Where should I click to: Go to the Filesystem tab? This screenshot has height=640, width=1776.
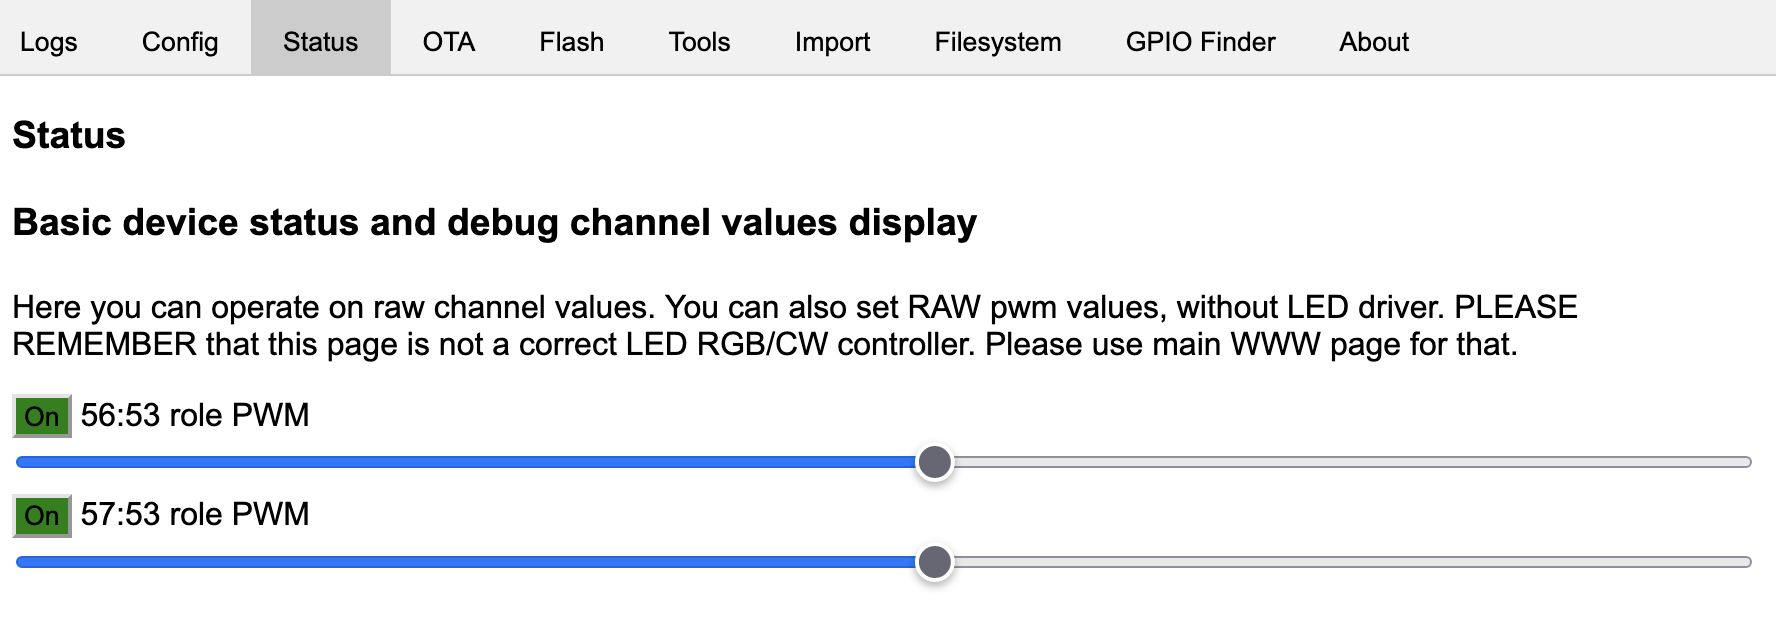[x=998, y=41]
